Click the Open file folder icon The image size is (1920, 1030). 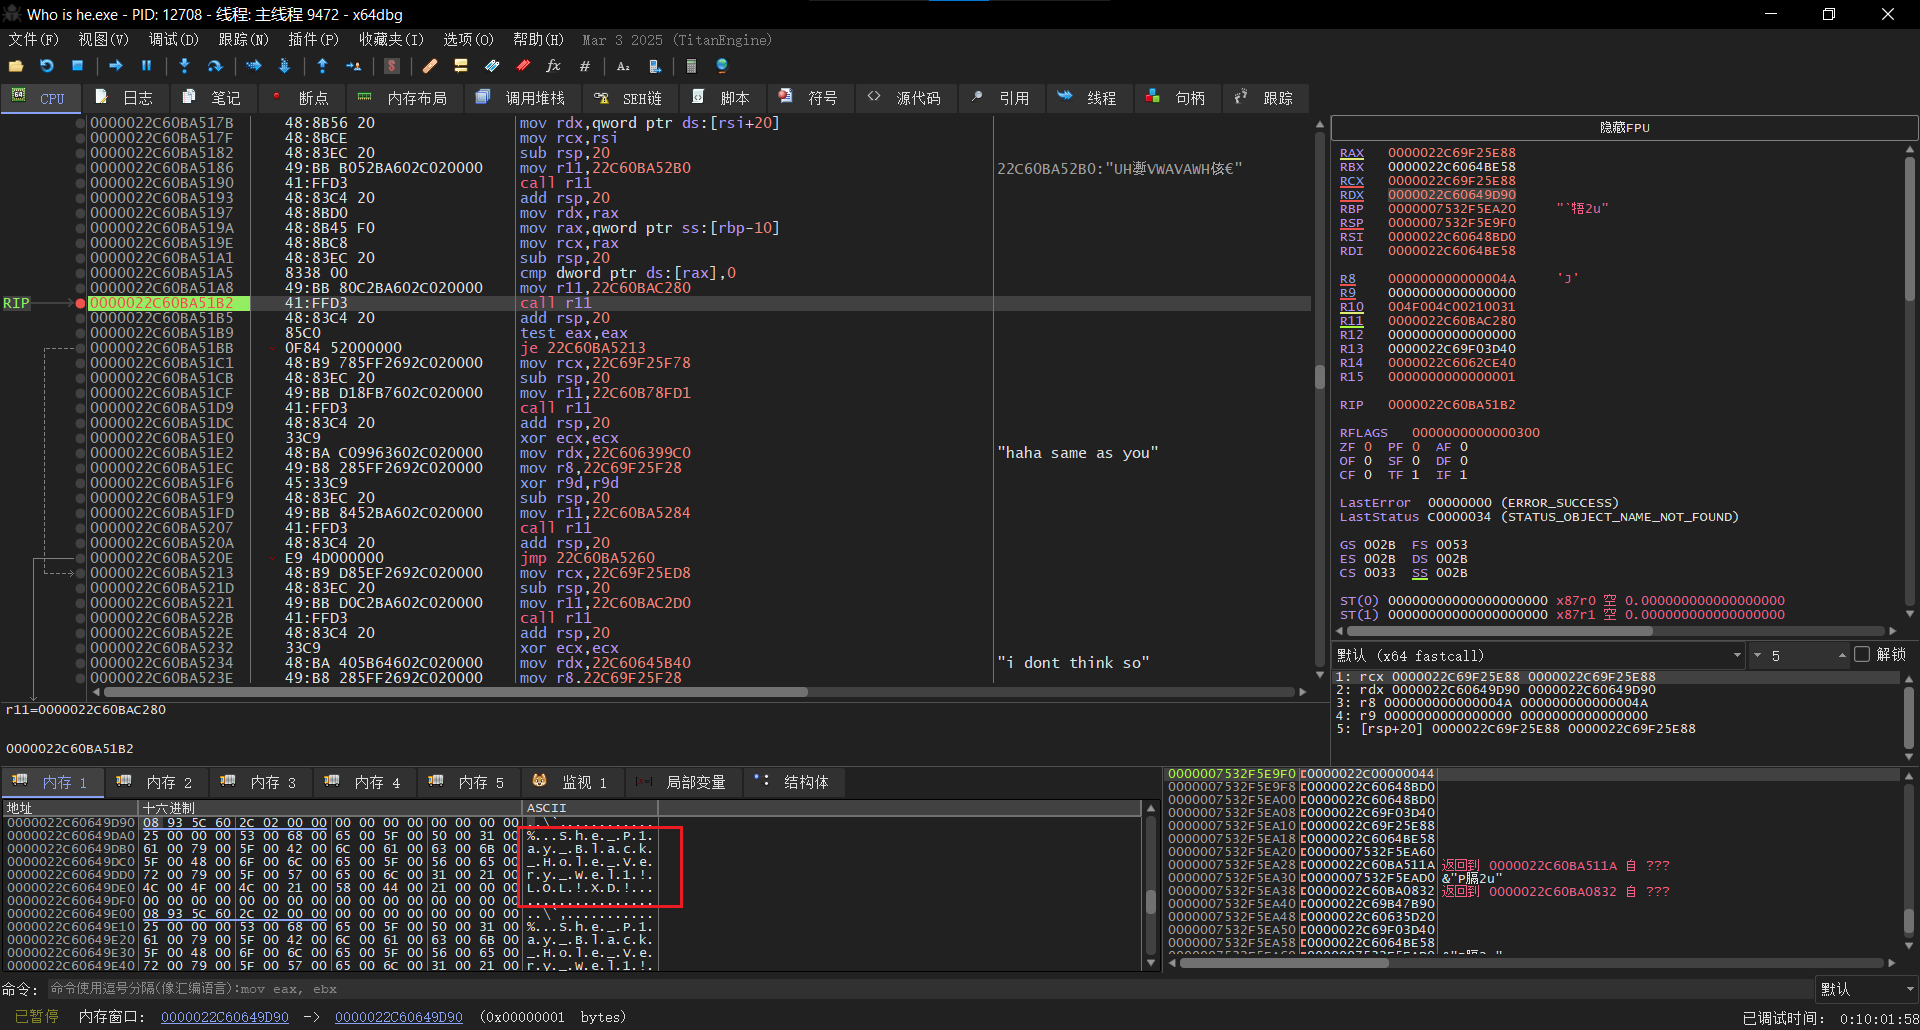pos(15,66)
